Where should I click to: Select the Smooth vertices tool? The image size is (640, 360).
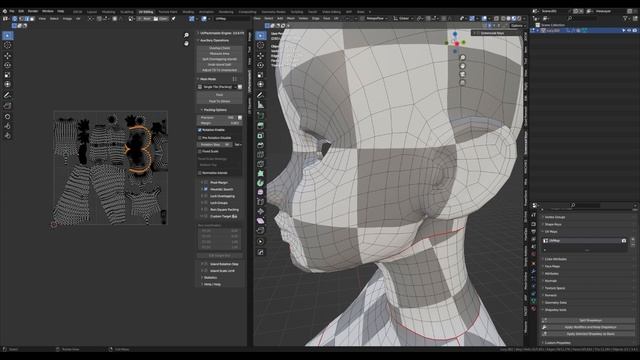[x=260, y=192]
